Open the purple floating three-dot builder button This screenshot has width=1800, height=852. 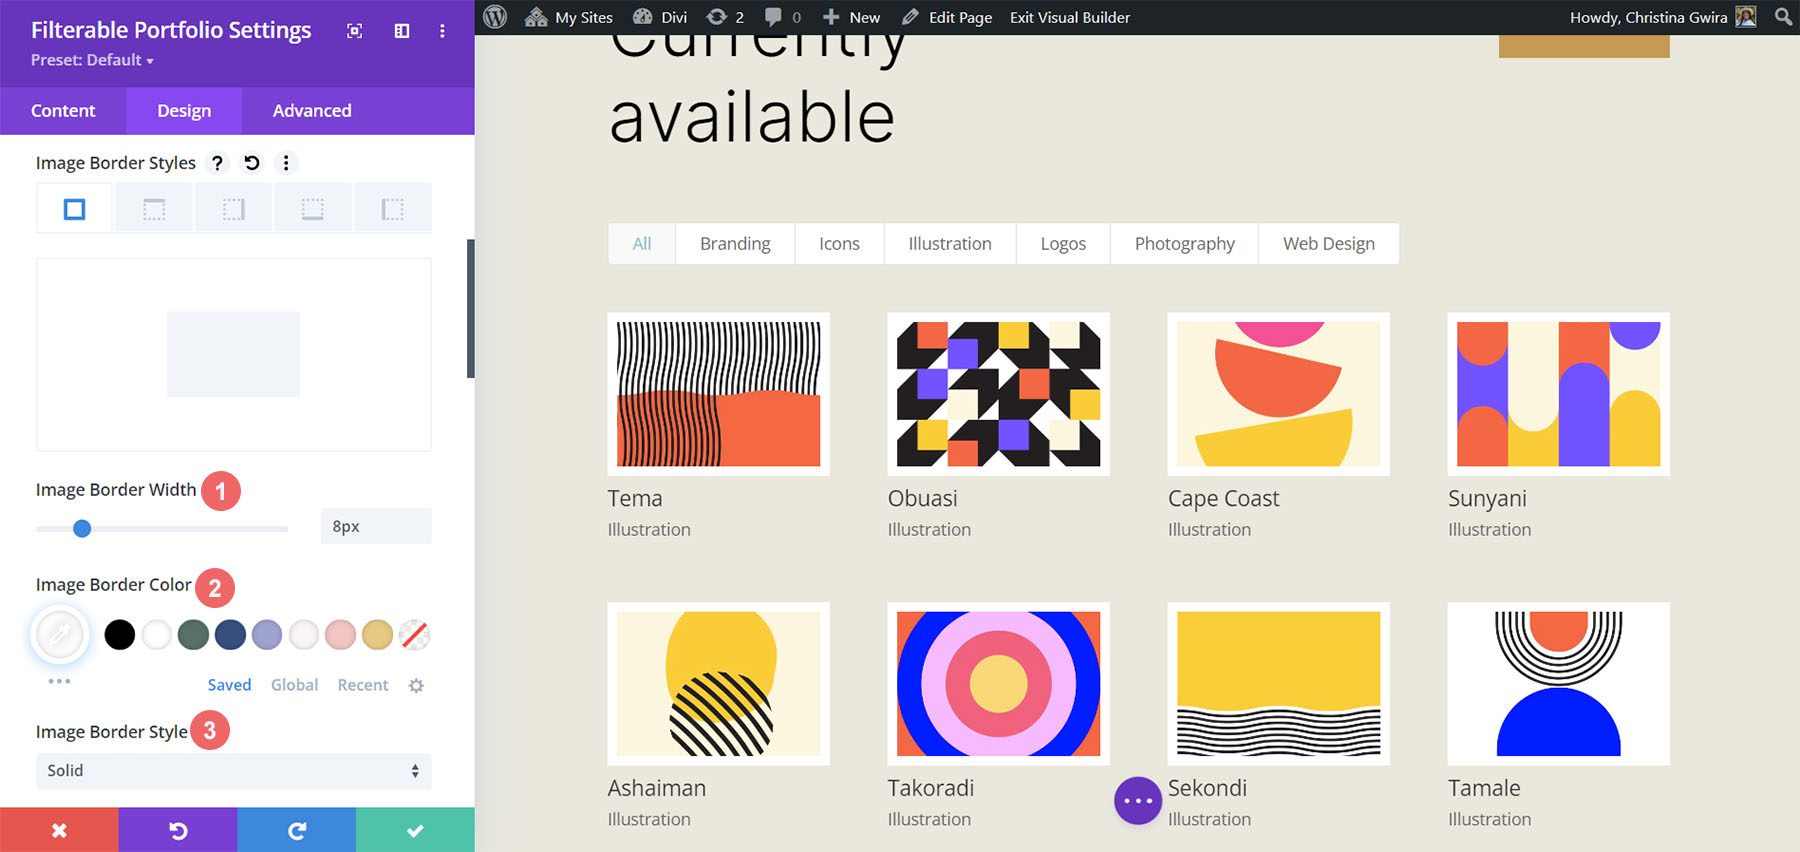click(x=1137, y=801)
